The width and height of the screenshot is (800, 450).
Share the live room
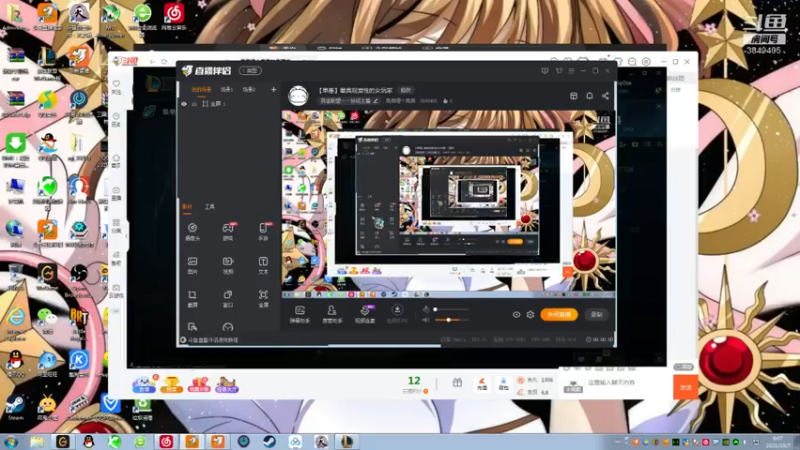coord(605,96)
